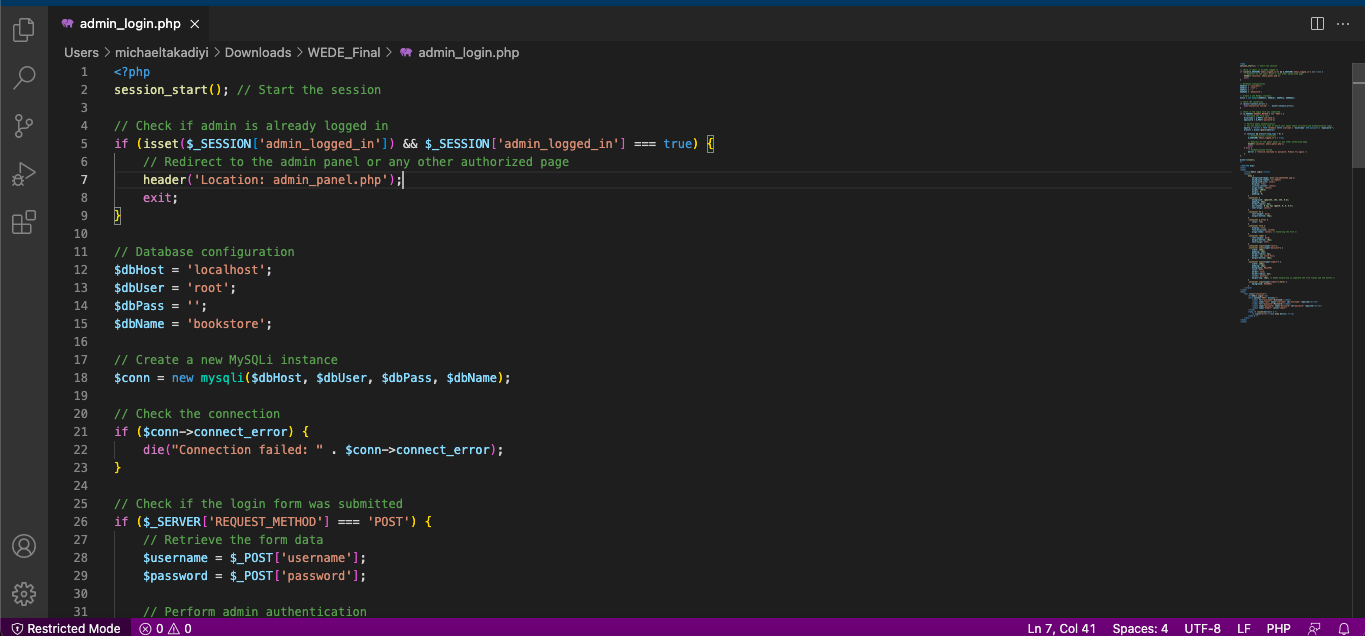Open the Run and Debug view

[x=23, y=174]
